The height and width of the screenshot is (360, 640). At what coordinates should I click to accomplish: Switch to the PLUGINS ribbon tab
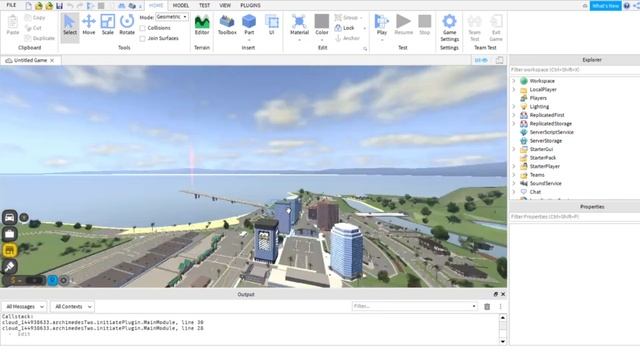pyautogui.click(x=250, y=5)
